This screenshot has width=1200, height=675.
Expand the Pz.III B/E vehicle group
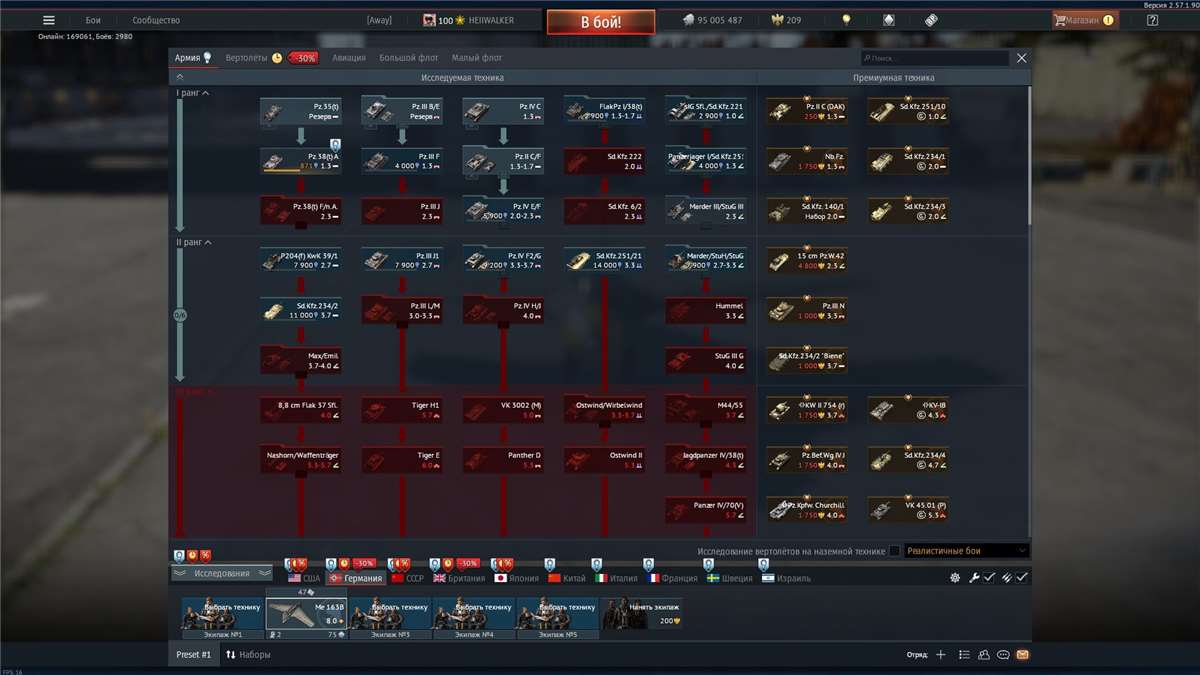[x=402, y=110]
